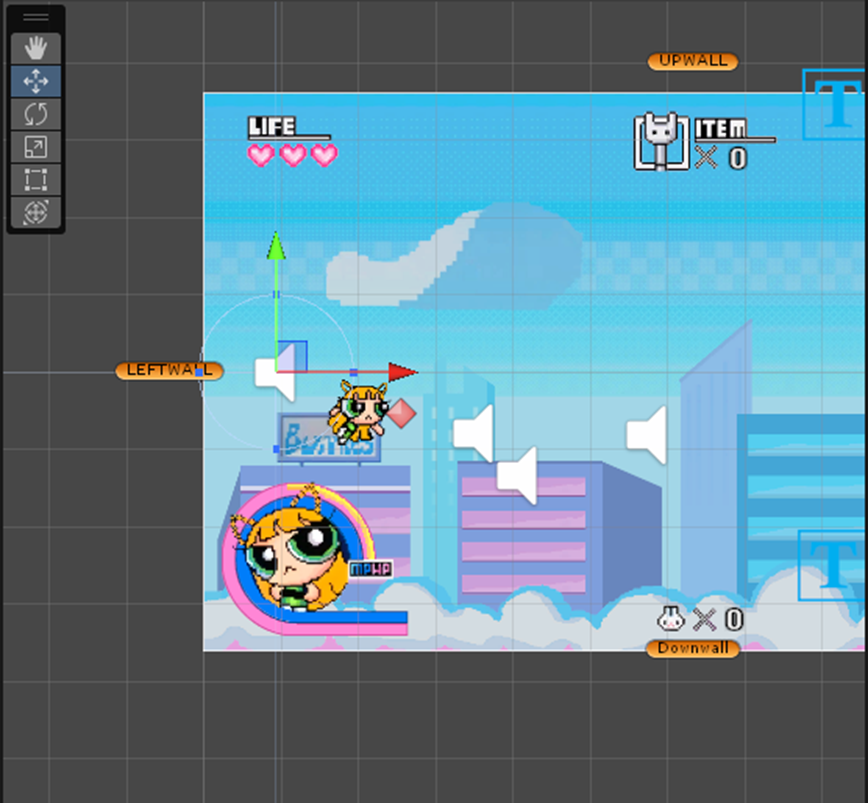
Task: Select the item slot frame icon
Action: pyautogui.click(x=662, y=141)
